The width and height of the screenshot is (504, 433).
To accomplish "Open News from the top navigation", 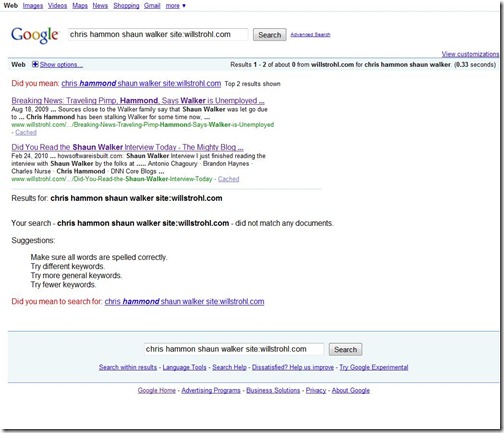I will [100, 6].
